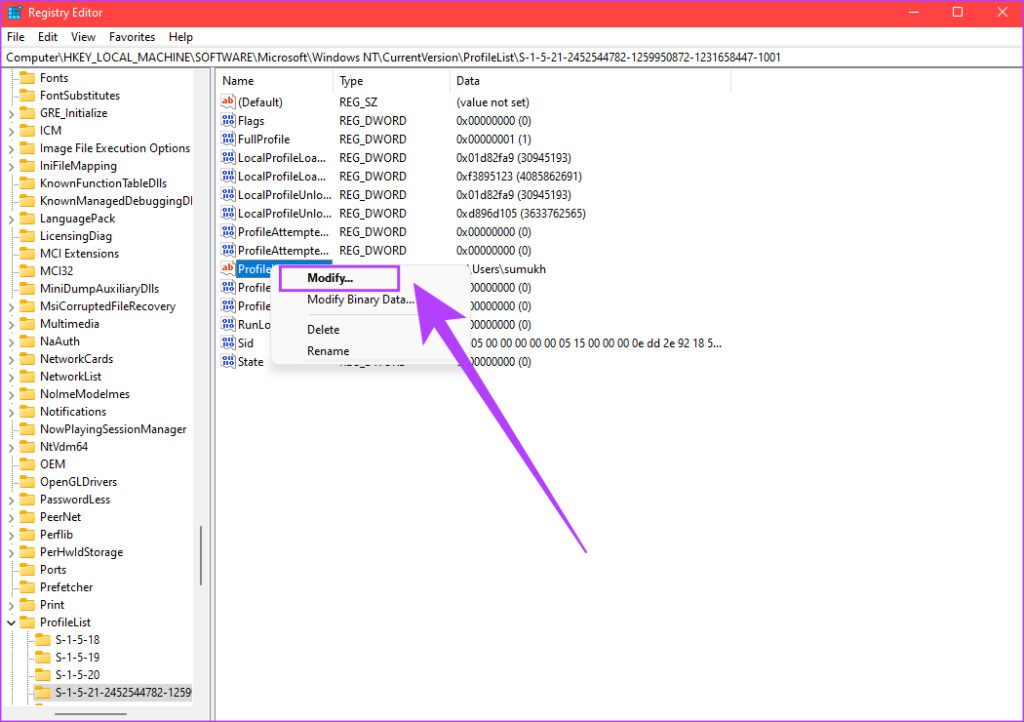Click the (Default) string value icon
Image resolution: width=1024 pixels, height=722 pixels.
click(227, 102)
